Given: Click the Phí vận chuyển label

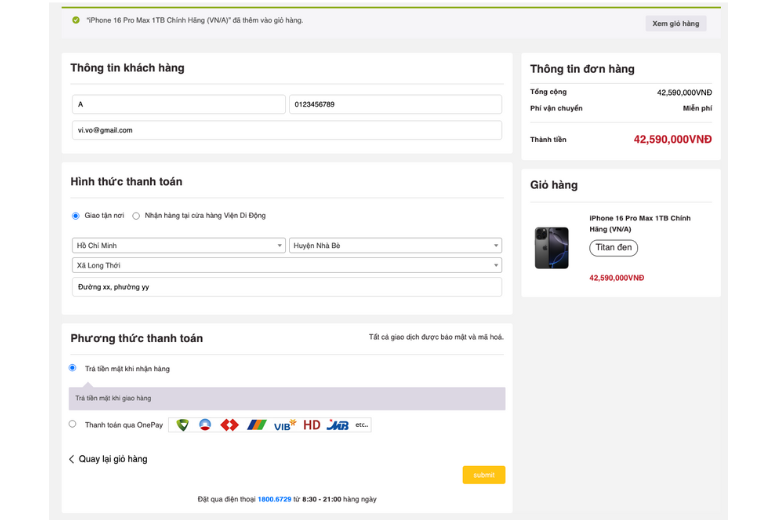Looking at the screenshot, I should tap(556, 108).
